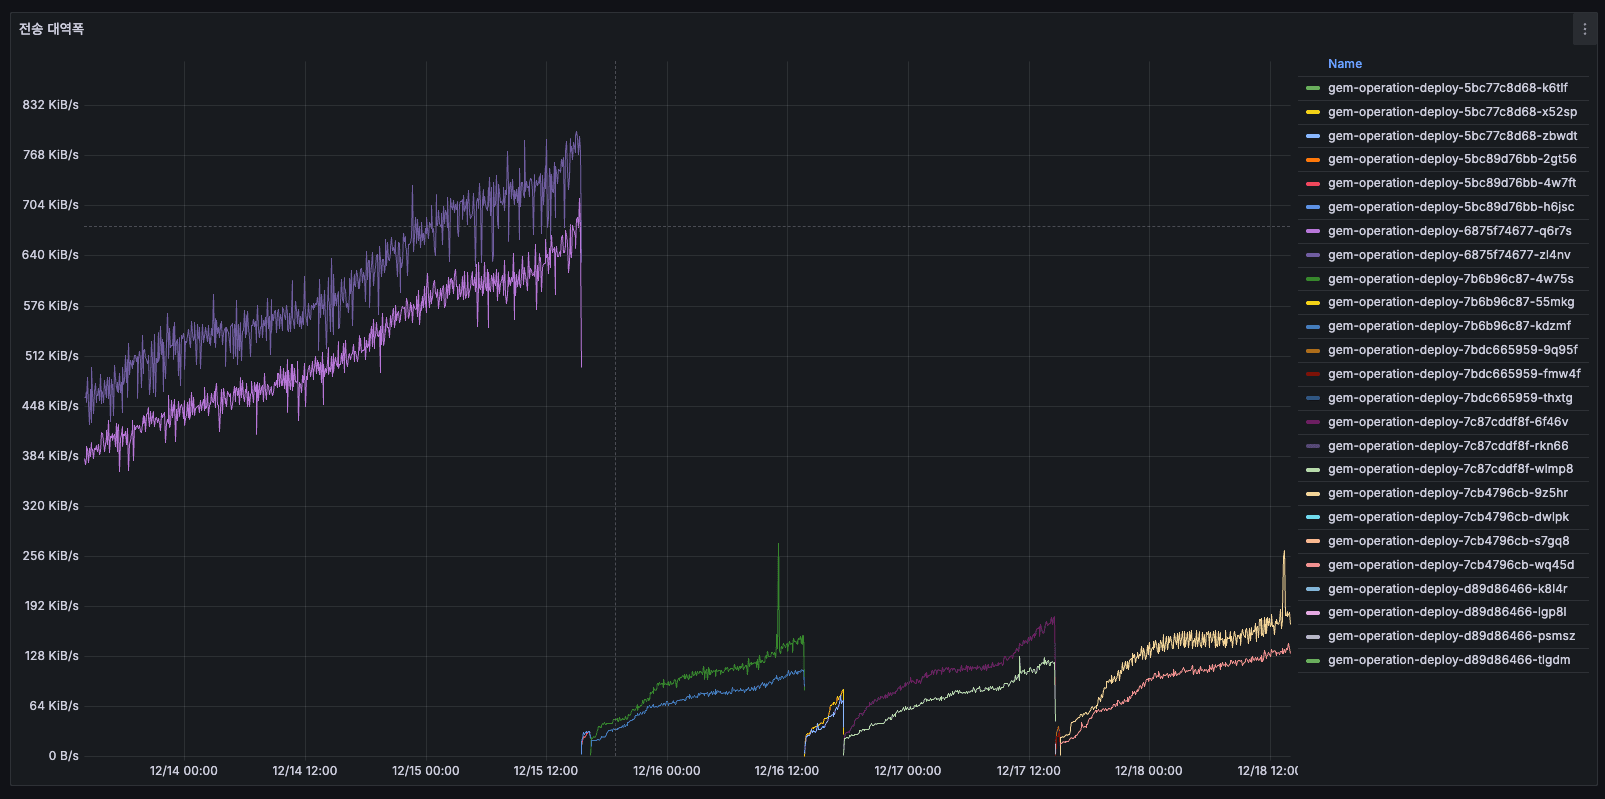The width and height of the screenshot is (1605, 799).
Task: Select legend entry gem-operation-deploy-d89d86466-psmsz
Action: [x=1451, y=636]
